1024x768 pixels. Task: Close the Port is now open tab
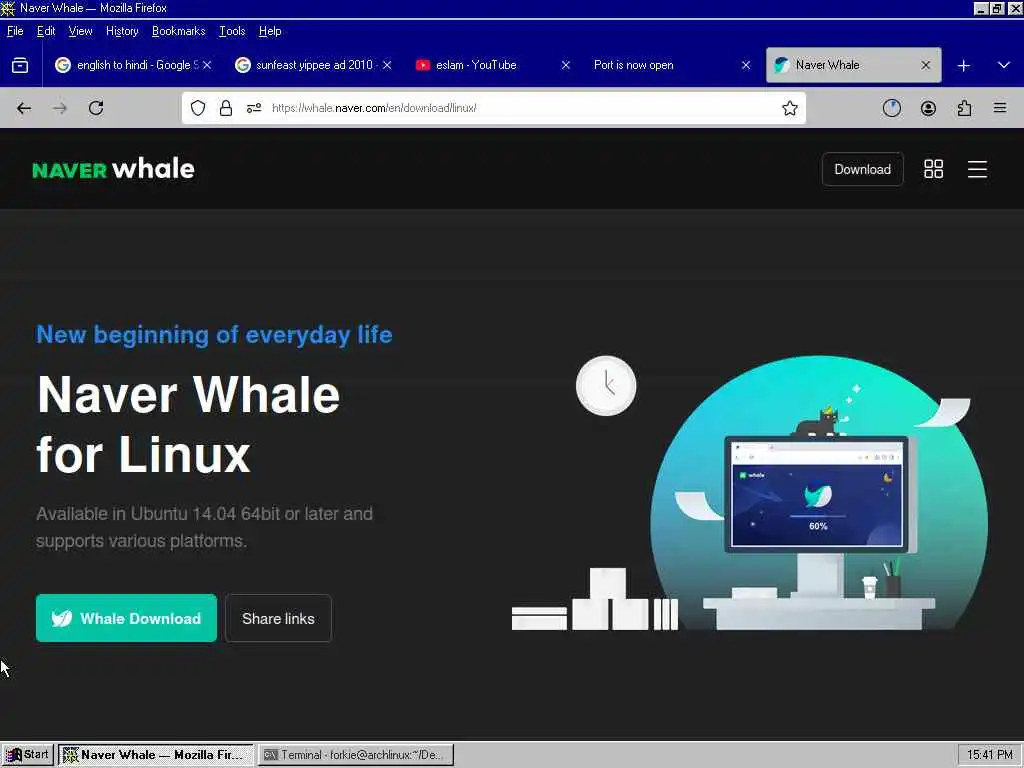click(746, 65)
